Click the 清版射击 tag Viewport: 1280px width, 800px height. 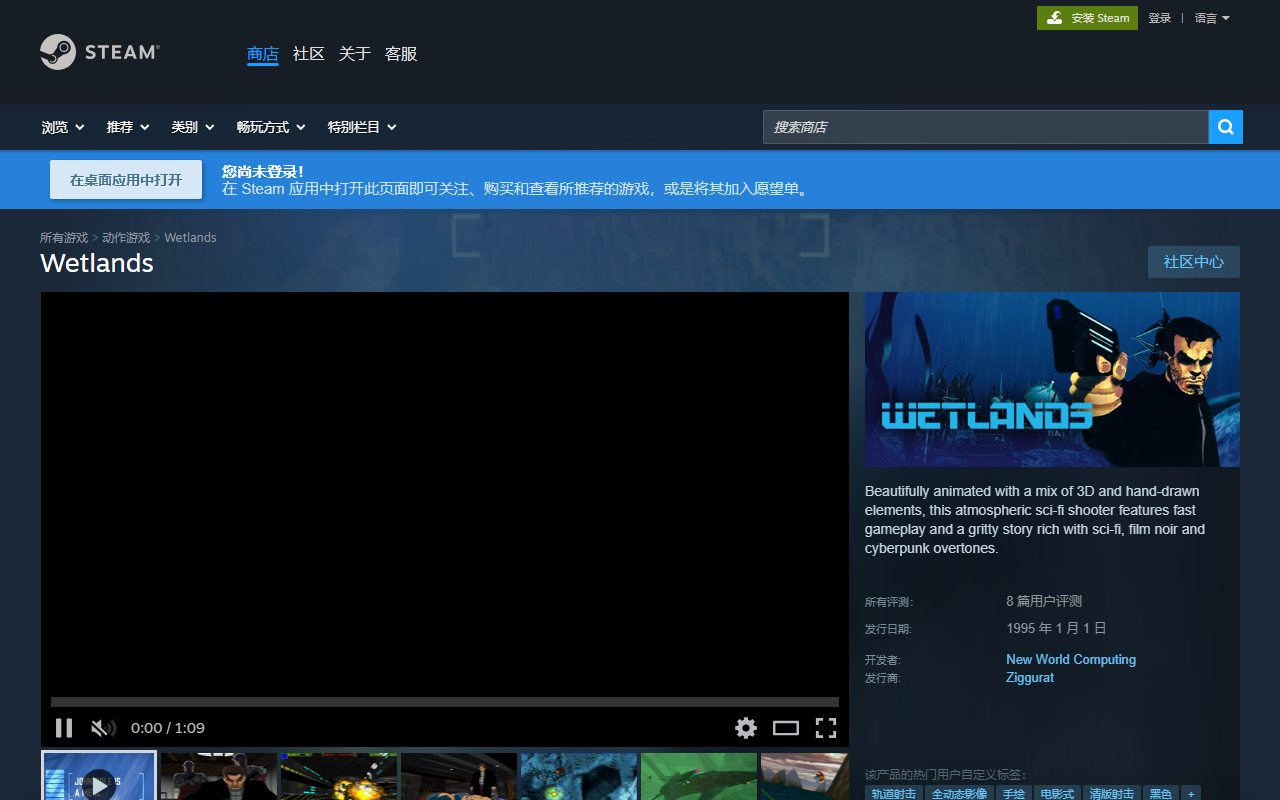pyautogui.click(x=1111, y=794)
